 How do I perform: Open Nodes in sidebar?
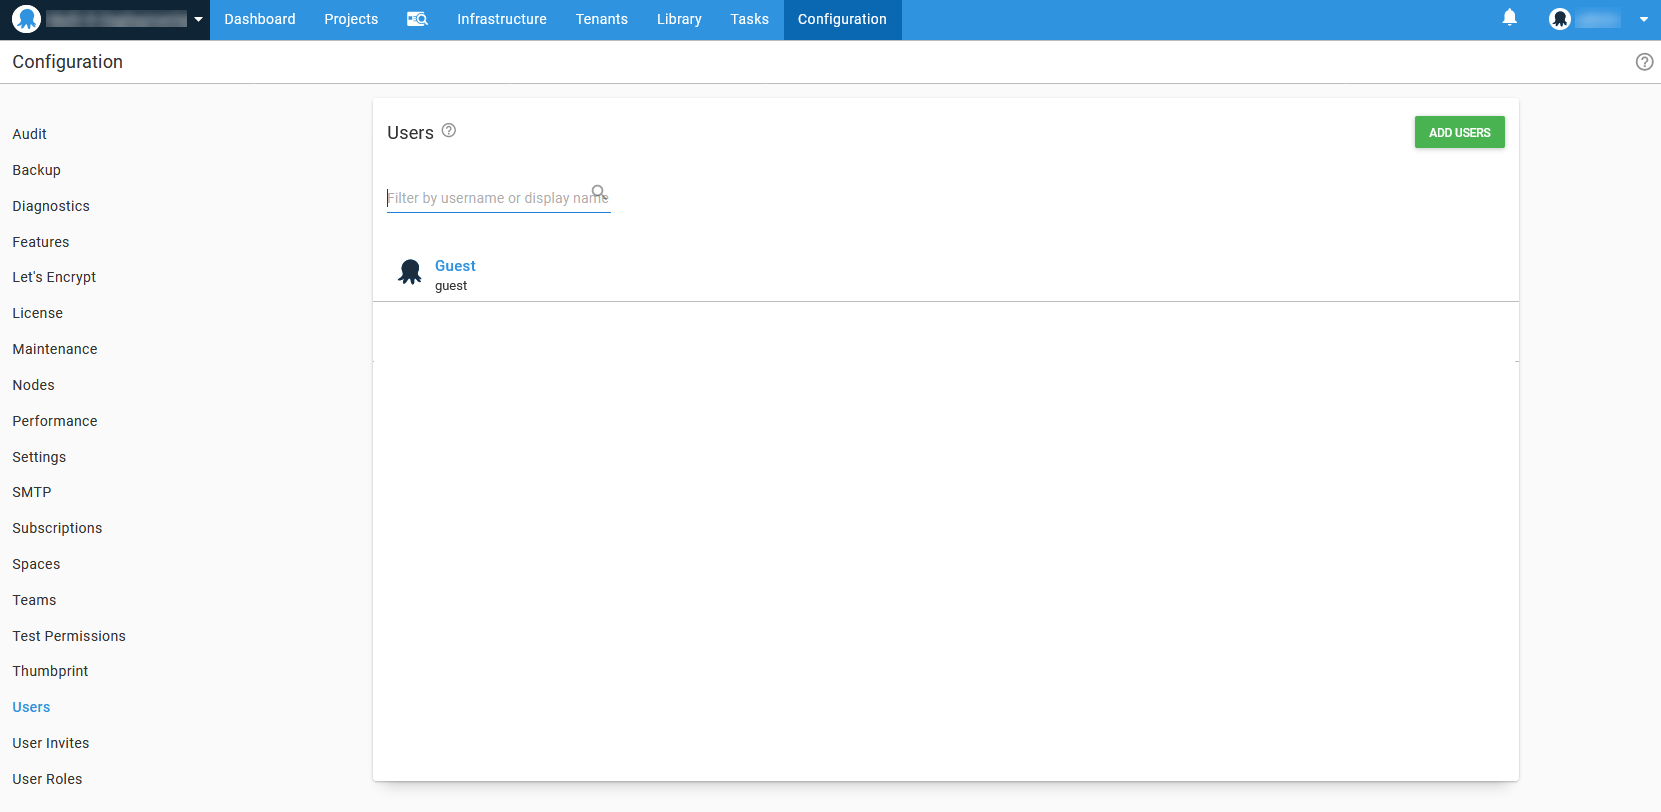click(34, 385)
